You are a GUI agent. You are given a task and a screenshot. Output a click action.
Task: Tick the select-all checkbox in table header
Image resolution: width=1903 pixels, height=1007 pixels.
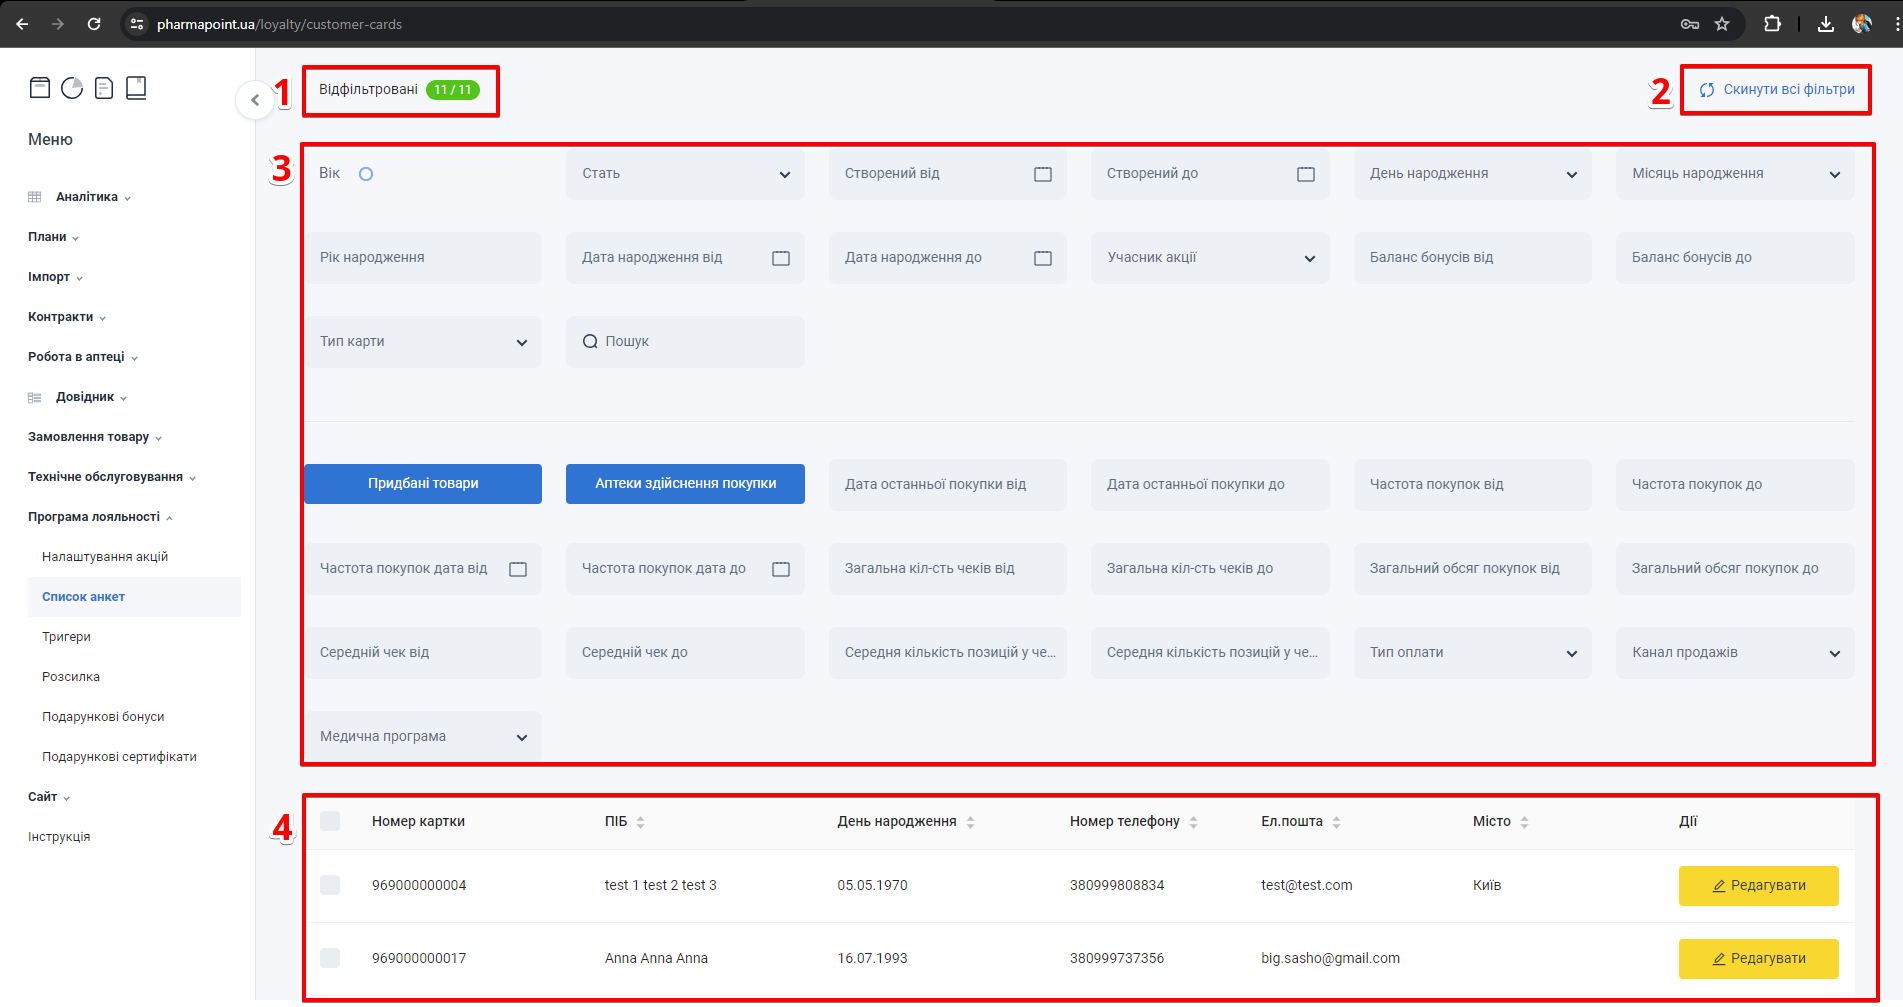(x=330, y=821)
